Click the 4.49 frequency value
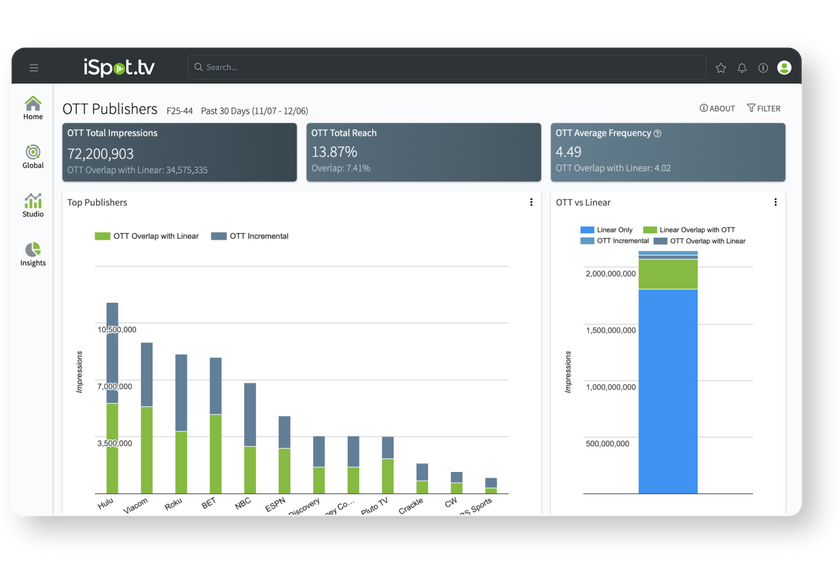Viewport: 840px width, 574px height. pyautogui.click(x=568, y=152)
